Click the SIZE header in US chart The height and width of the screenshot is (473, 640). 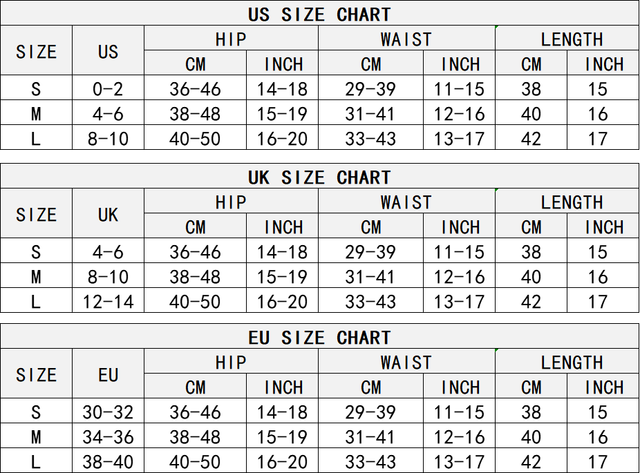(37, 52)
